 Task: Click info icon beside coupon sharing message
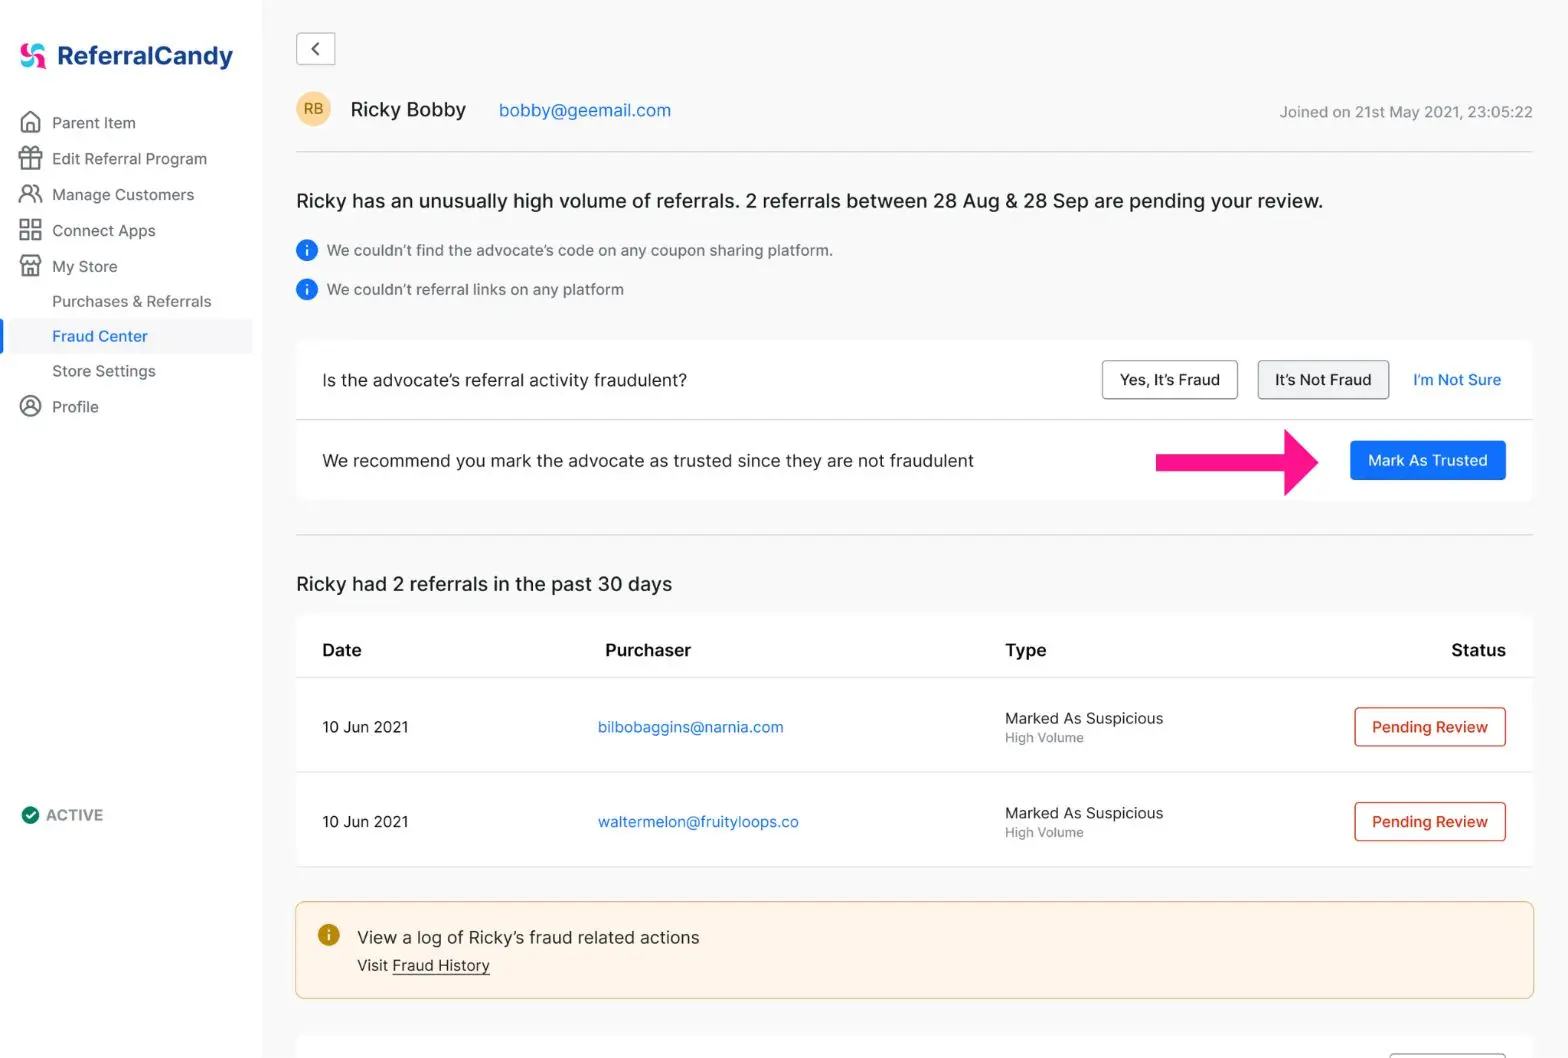point(307,250)
